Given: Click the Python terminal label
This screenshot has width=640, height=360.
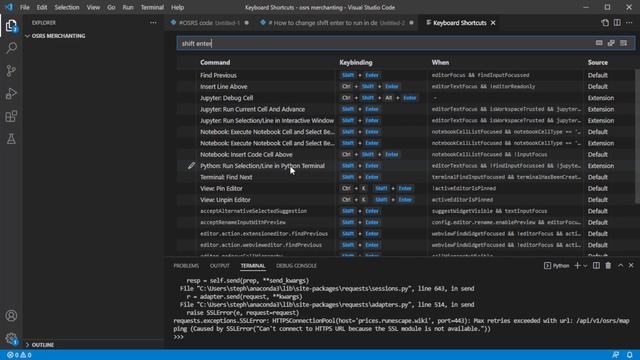Looking at the screenshot, I should point(557,266).
